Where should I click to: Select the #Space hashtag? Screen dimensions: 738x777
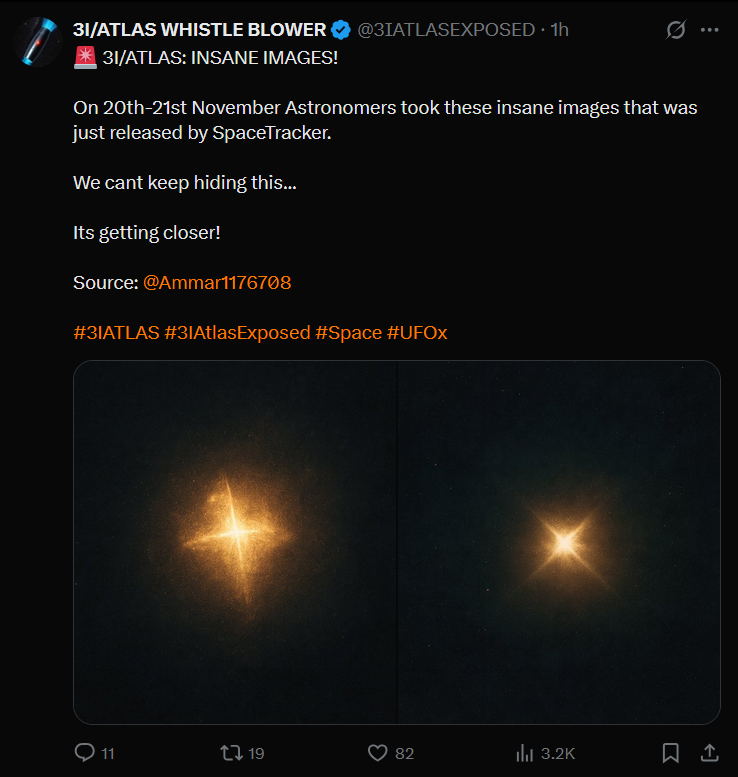[x=348, y=333]
